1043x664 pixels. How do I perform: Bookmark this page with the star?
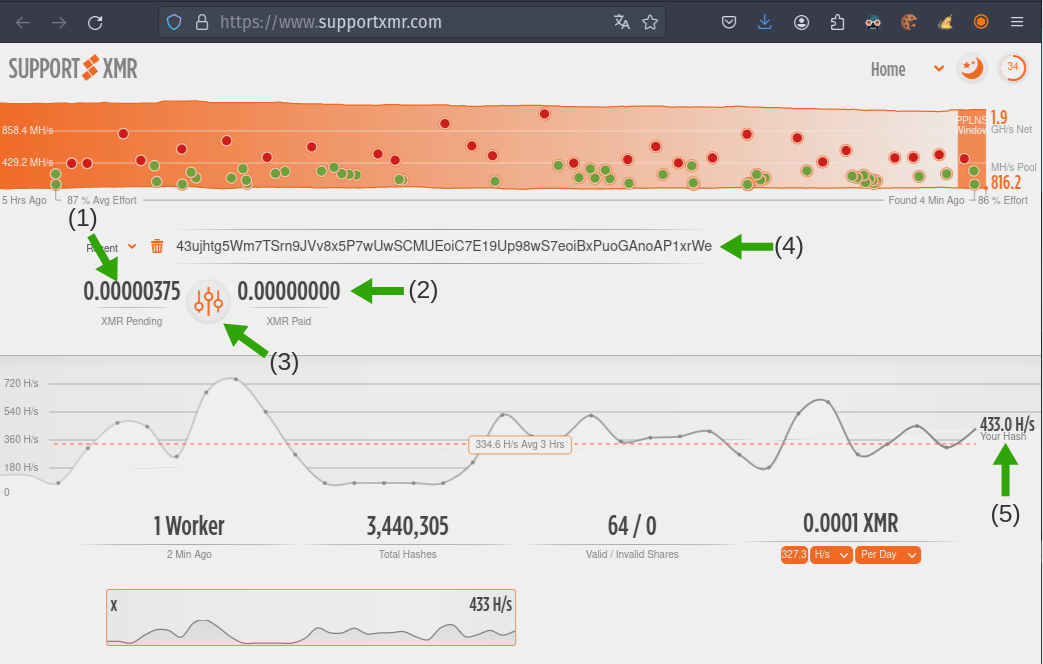[x=650, y=22]
